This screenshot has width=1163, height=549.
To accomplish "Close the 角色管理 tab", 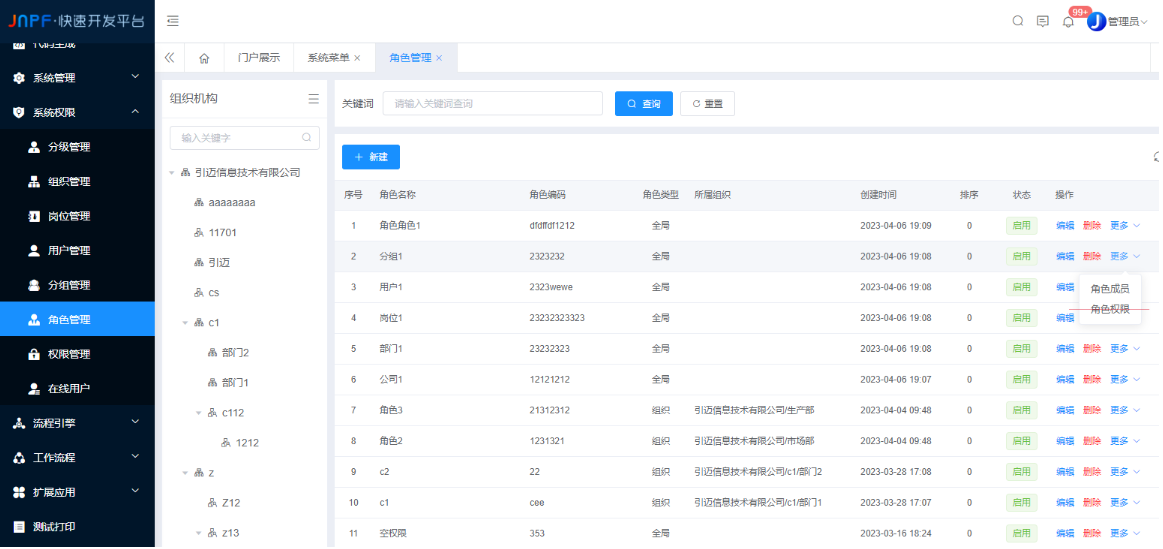I will (x=439, y=58).
